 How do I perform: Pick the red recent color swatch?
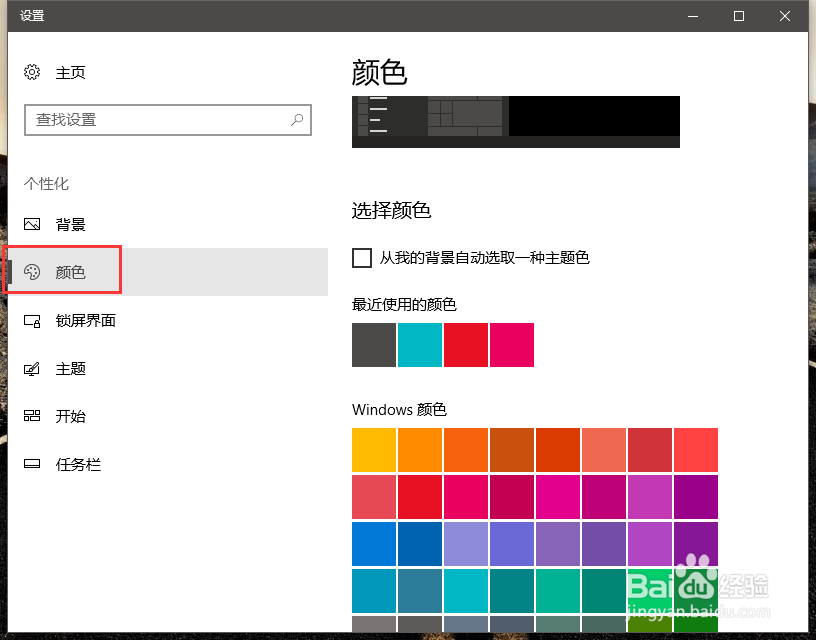tap(466, 345)
